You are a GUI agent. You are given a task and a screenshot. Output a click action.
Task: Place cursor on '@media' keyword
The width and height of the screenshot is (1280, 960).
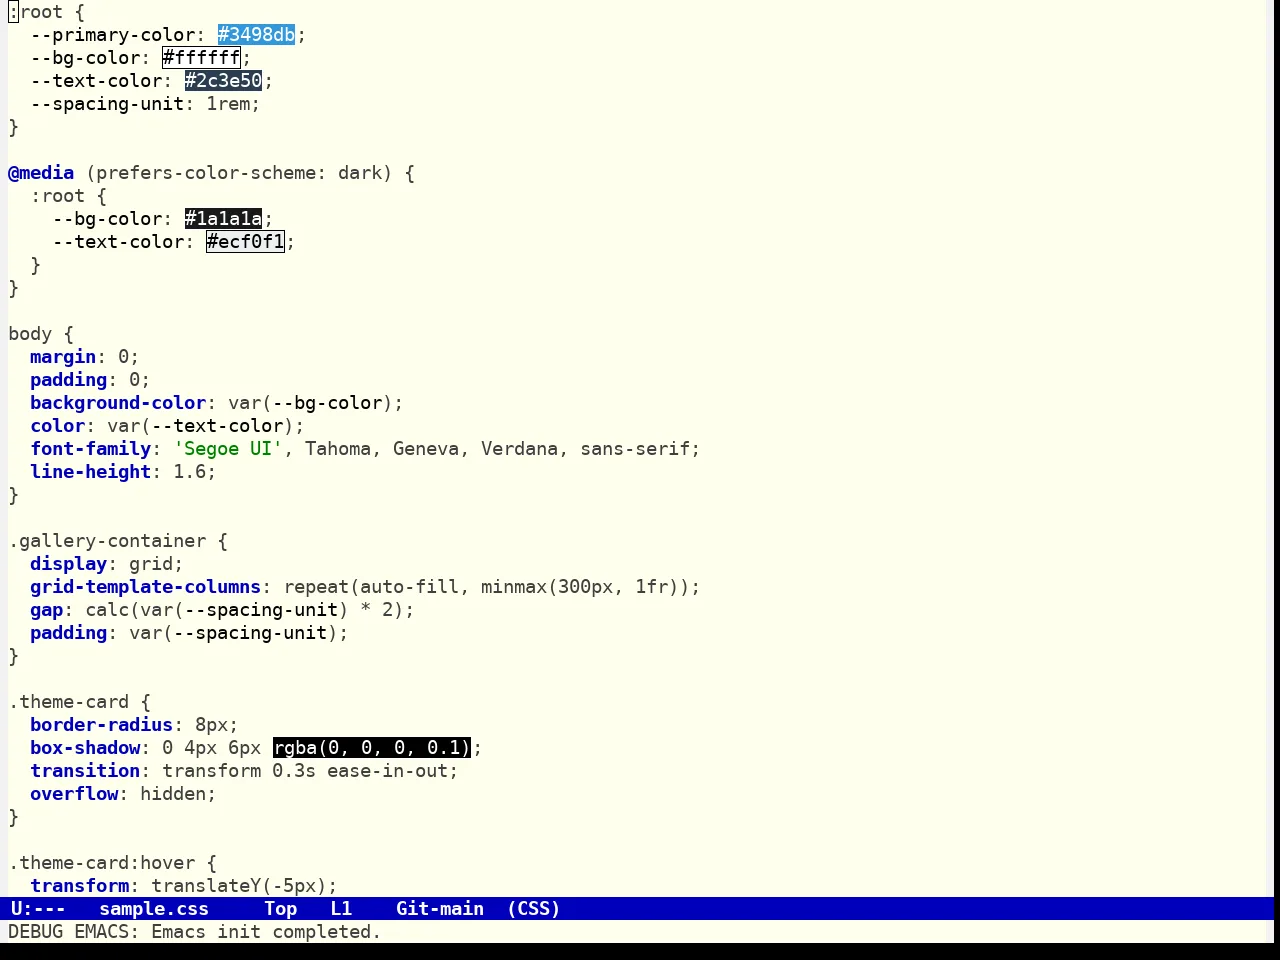pyautogui.click(x=41, y=173)
